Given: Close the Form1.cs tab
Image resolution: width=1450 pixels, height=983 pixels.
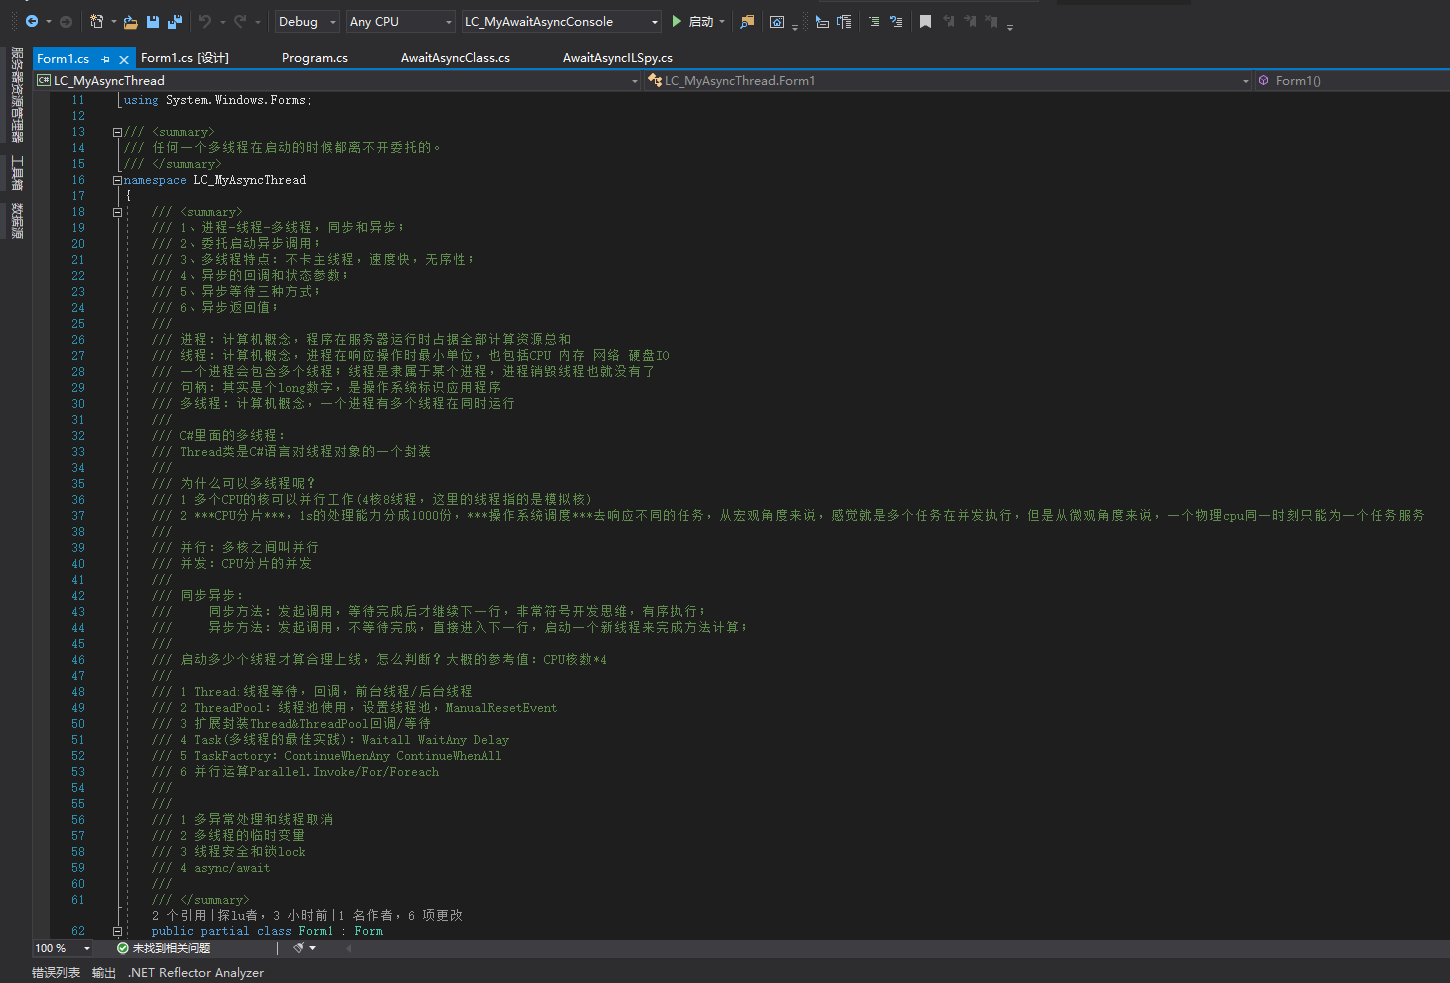Looking at the screenshot, I should pos(124,59).
